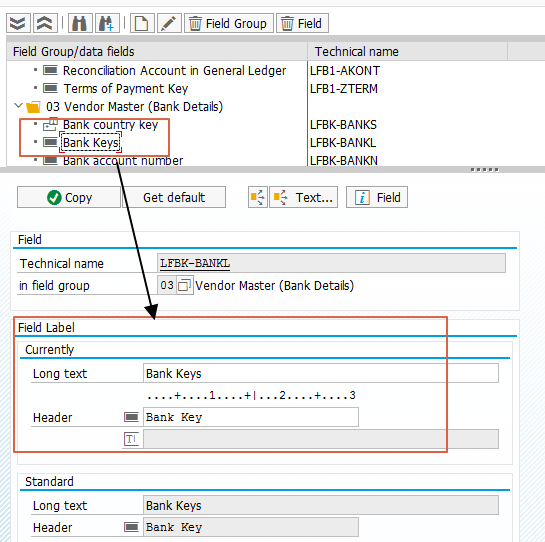Viewport: 545px width, 542px height.
Task: Click the Find binoculars icon
Action: (80, 23)
